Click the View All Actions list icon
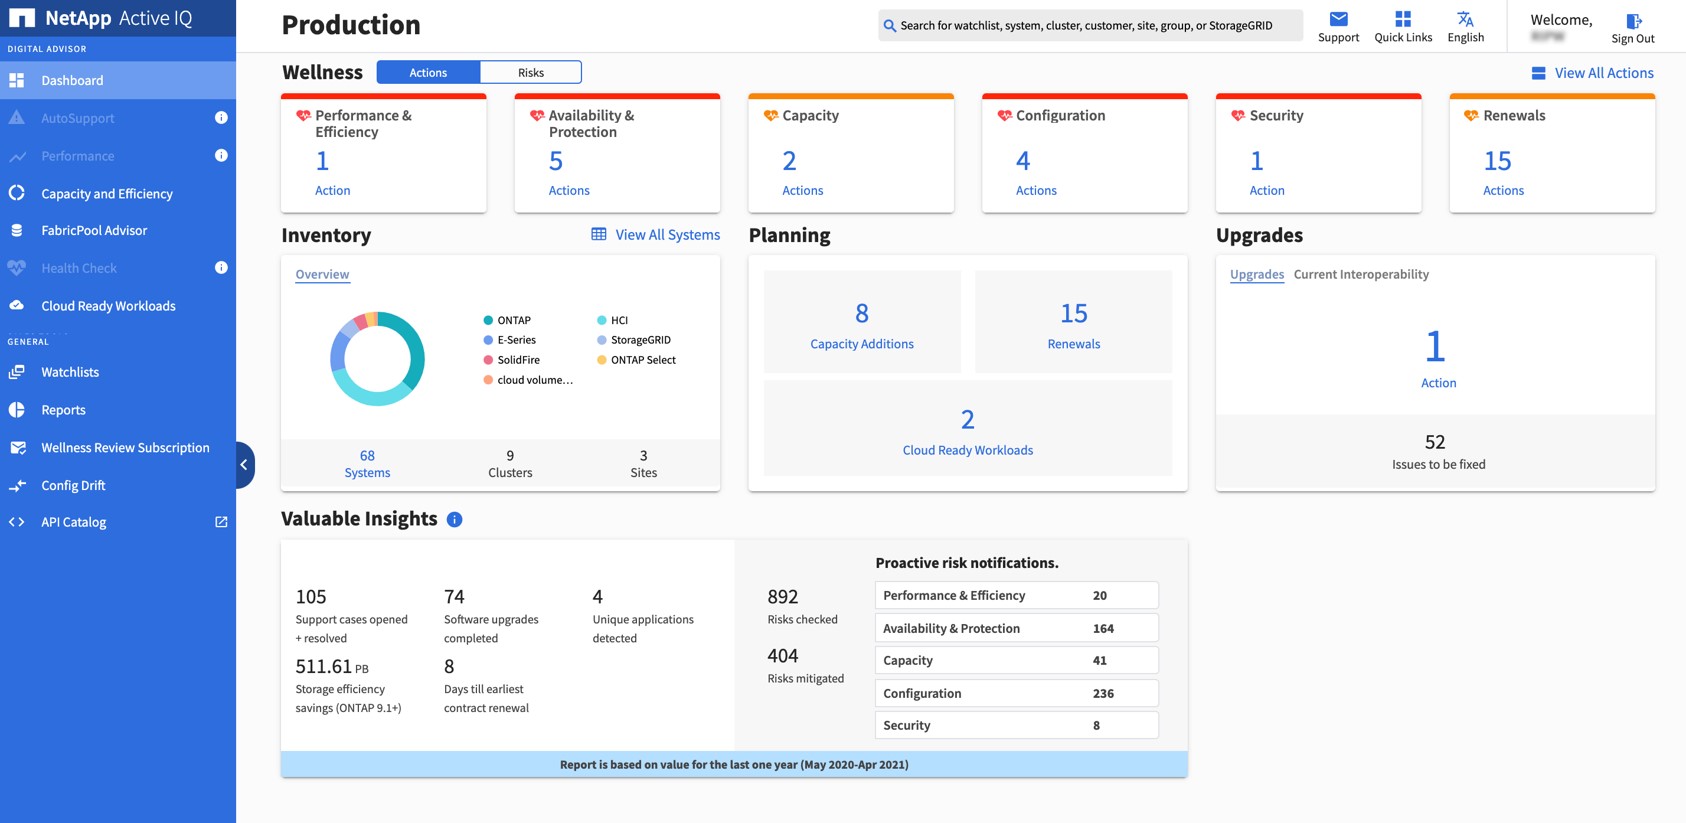The width and height of the screenshot is (1686, 823). 1538,73
